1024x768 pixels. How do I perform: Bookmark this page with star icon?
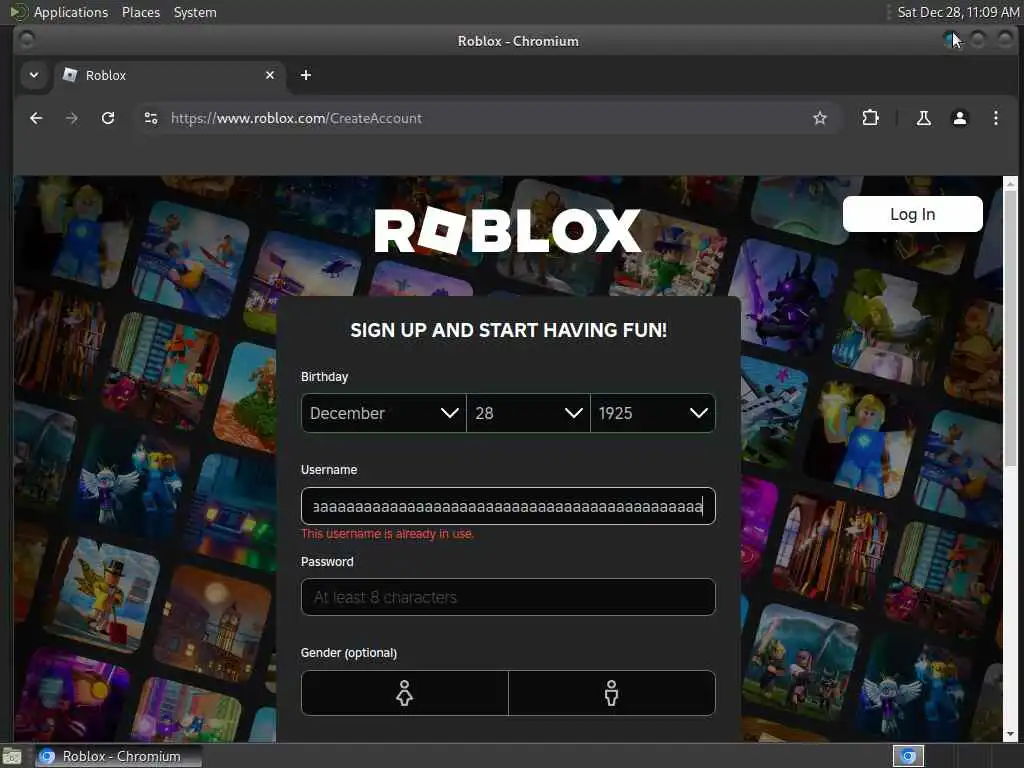(820, 118)
